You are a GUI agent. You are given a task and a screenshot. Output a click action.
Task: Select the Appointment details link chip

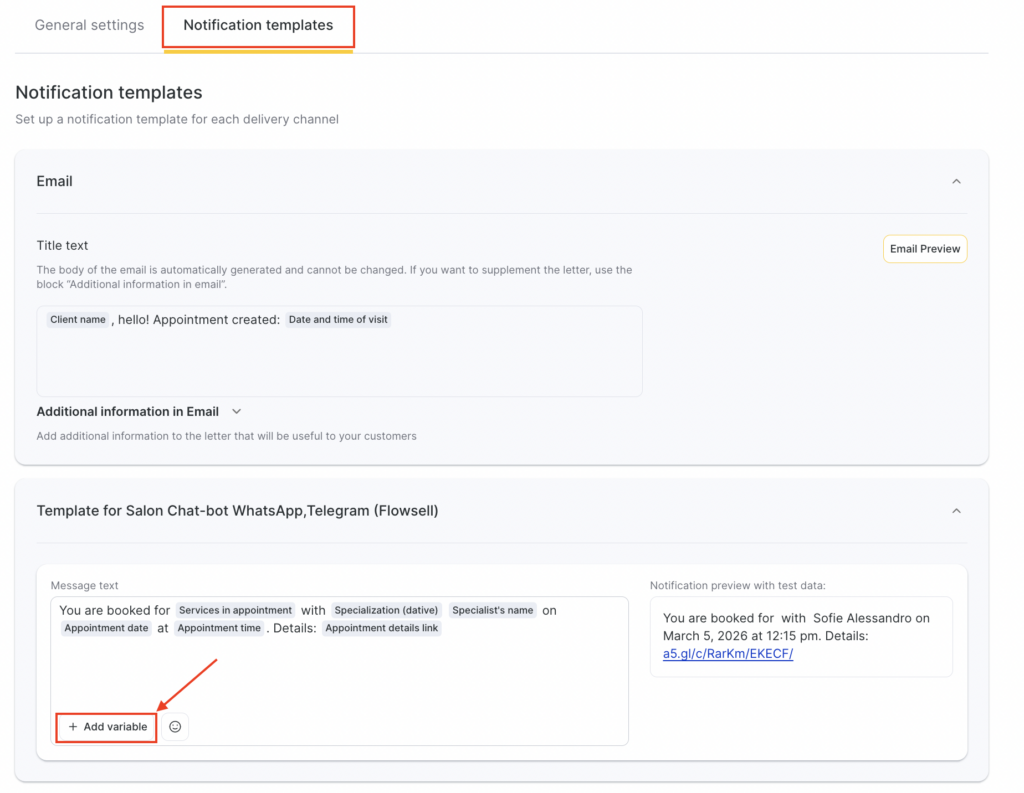[x=381, y=628]
